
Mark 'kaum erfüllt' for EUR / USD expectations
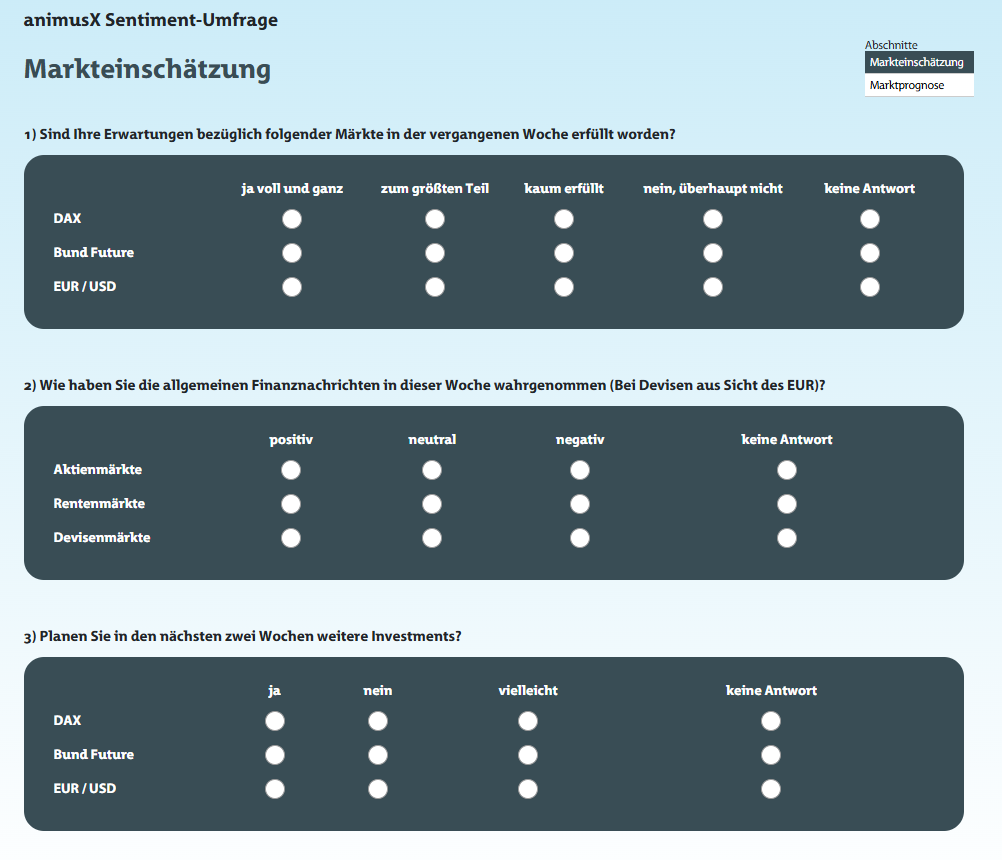click(x=564, y=287)
